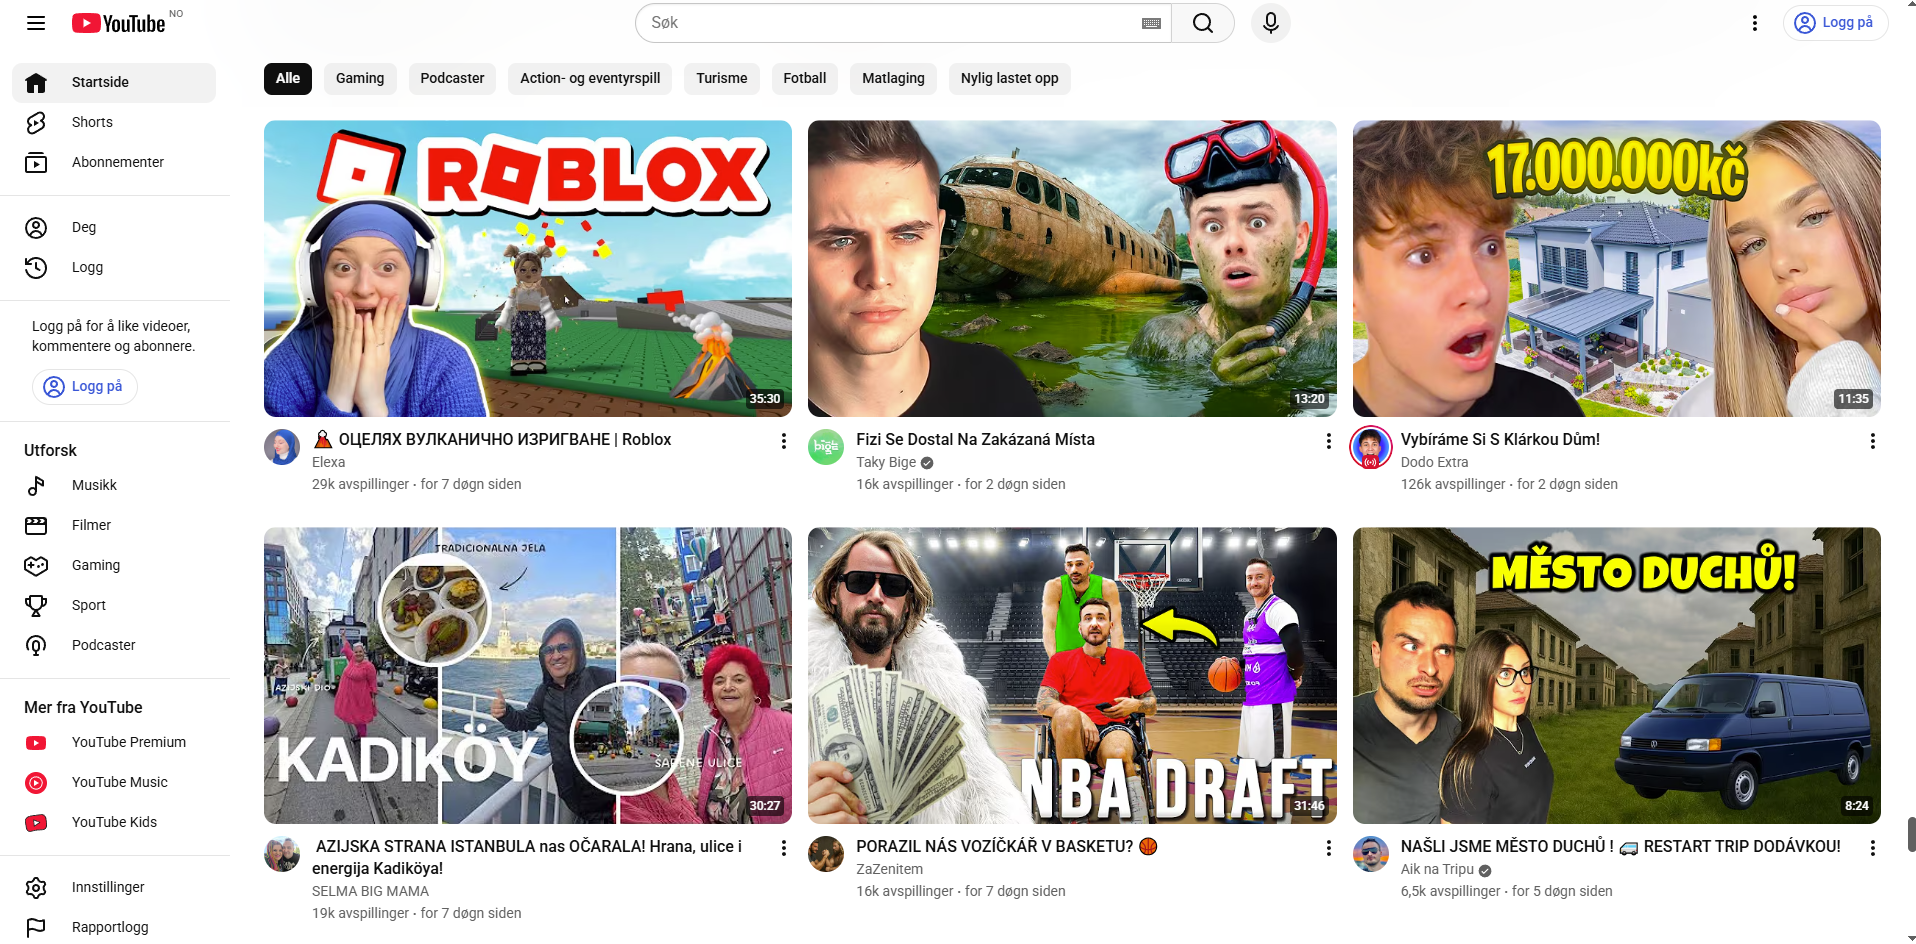Open Sport trophy icon

(x=36, y=606)
